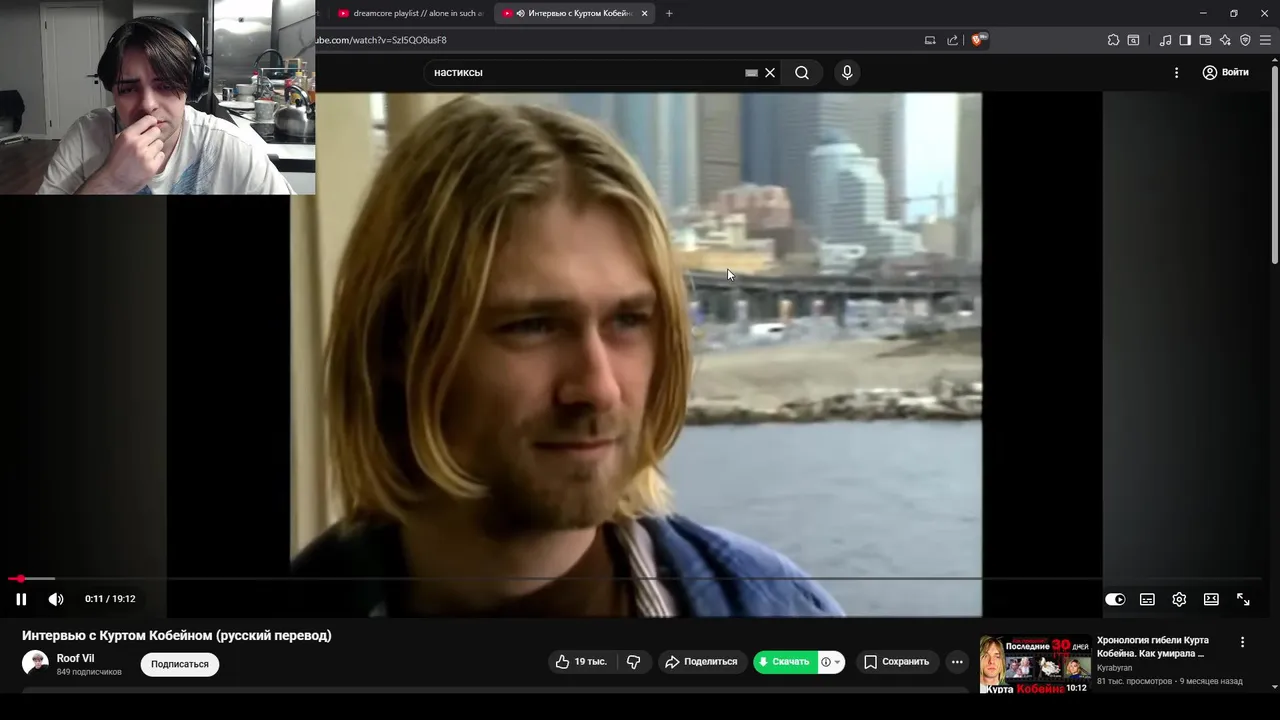Screen dimensions: 1280x720
Task: Open the Roof Vil channel avatar
Action: tap(35, 664)
